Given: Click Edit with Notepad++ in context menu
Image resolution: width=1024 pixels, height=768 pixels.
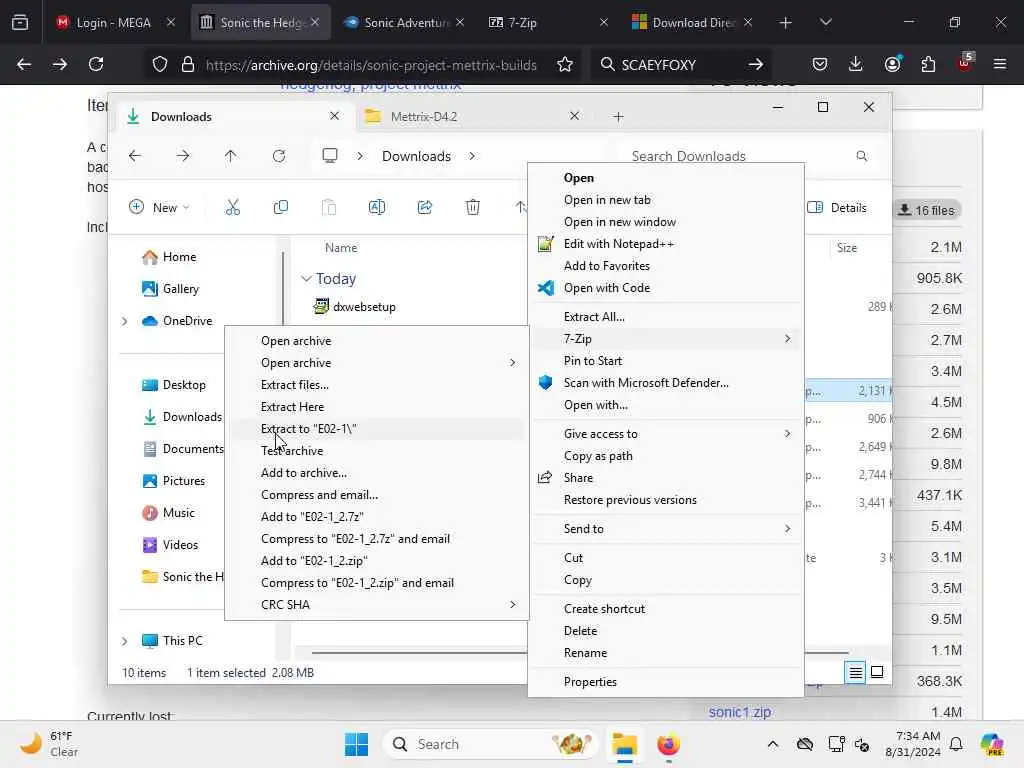Looking at the screenshot, I should pyautogui.click(x=665, y=244).
